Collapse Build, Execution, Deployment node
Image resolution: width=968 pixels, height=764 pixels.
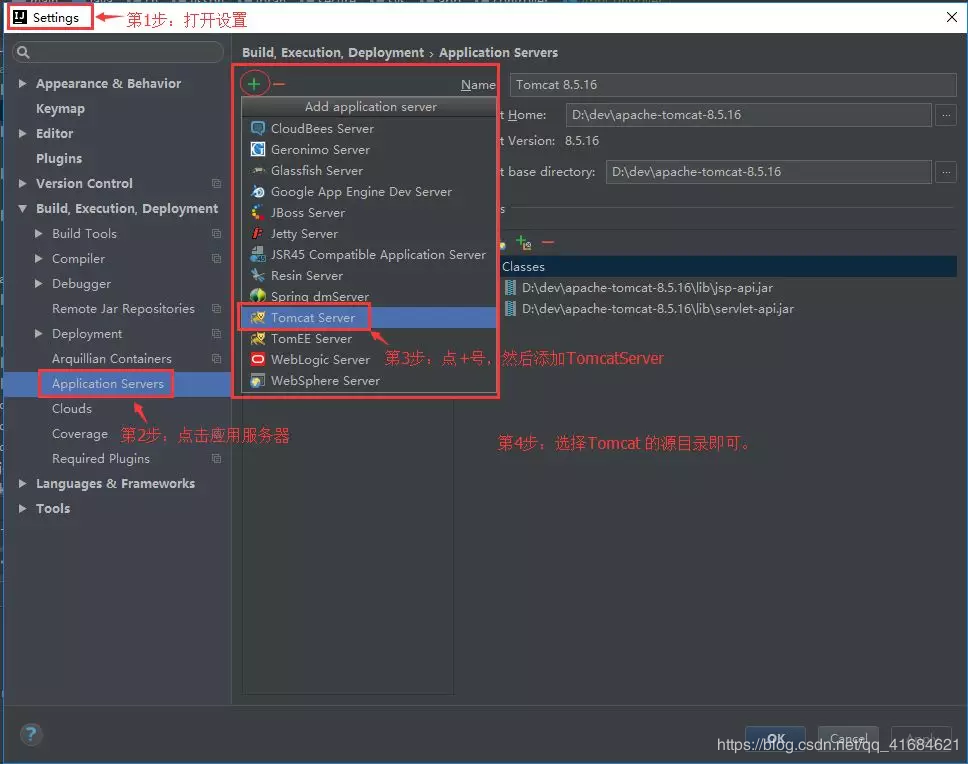coord(22,209)
